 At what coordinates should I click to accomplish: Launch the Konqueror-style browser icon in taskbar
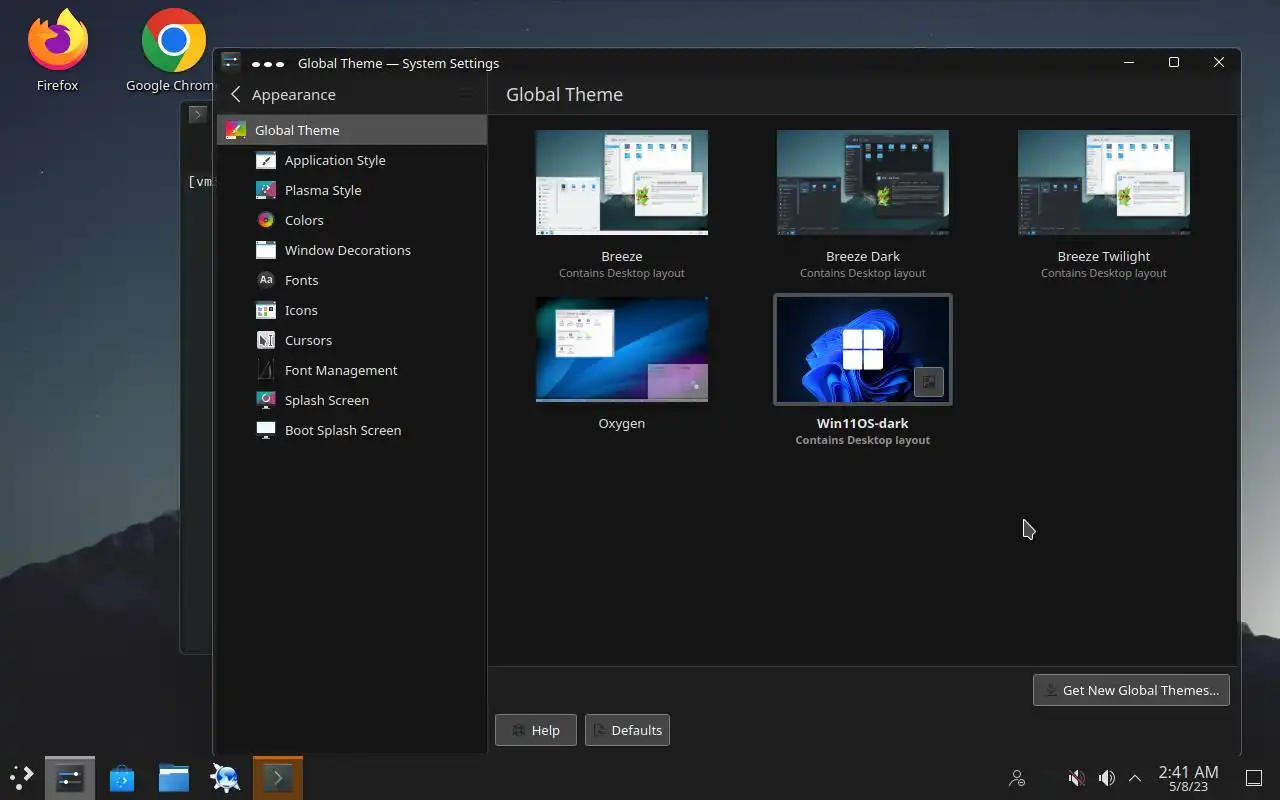coord(226,777)
